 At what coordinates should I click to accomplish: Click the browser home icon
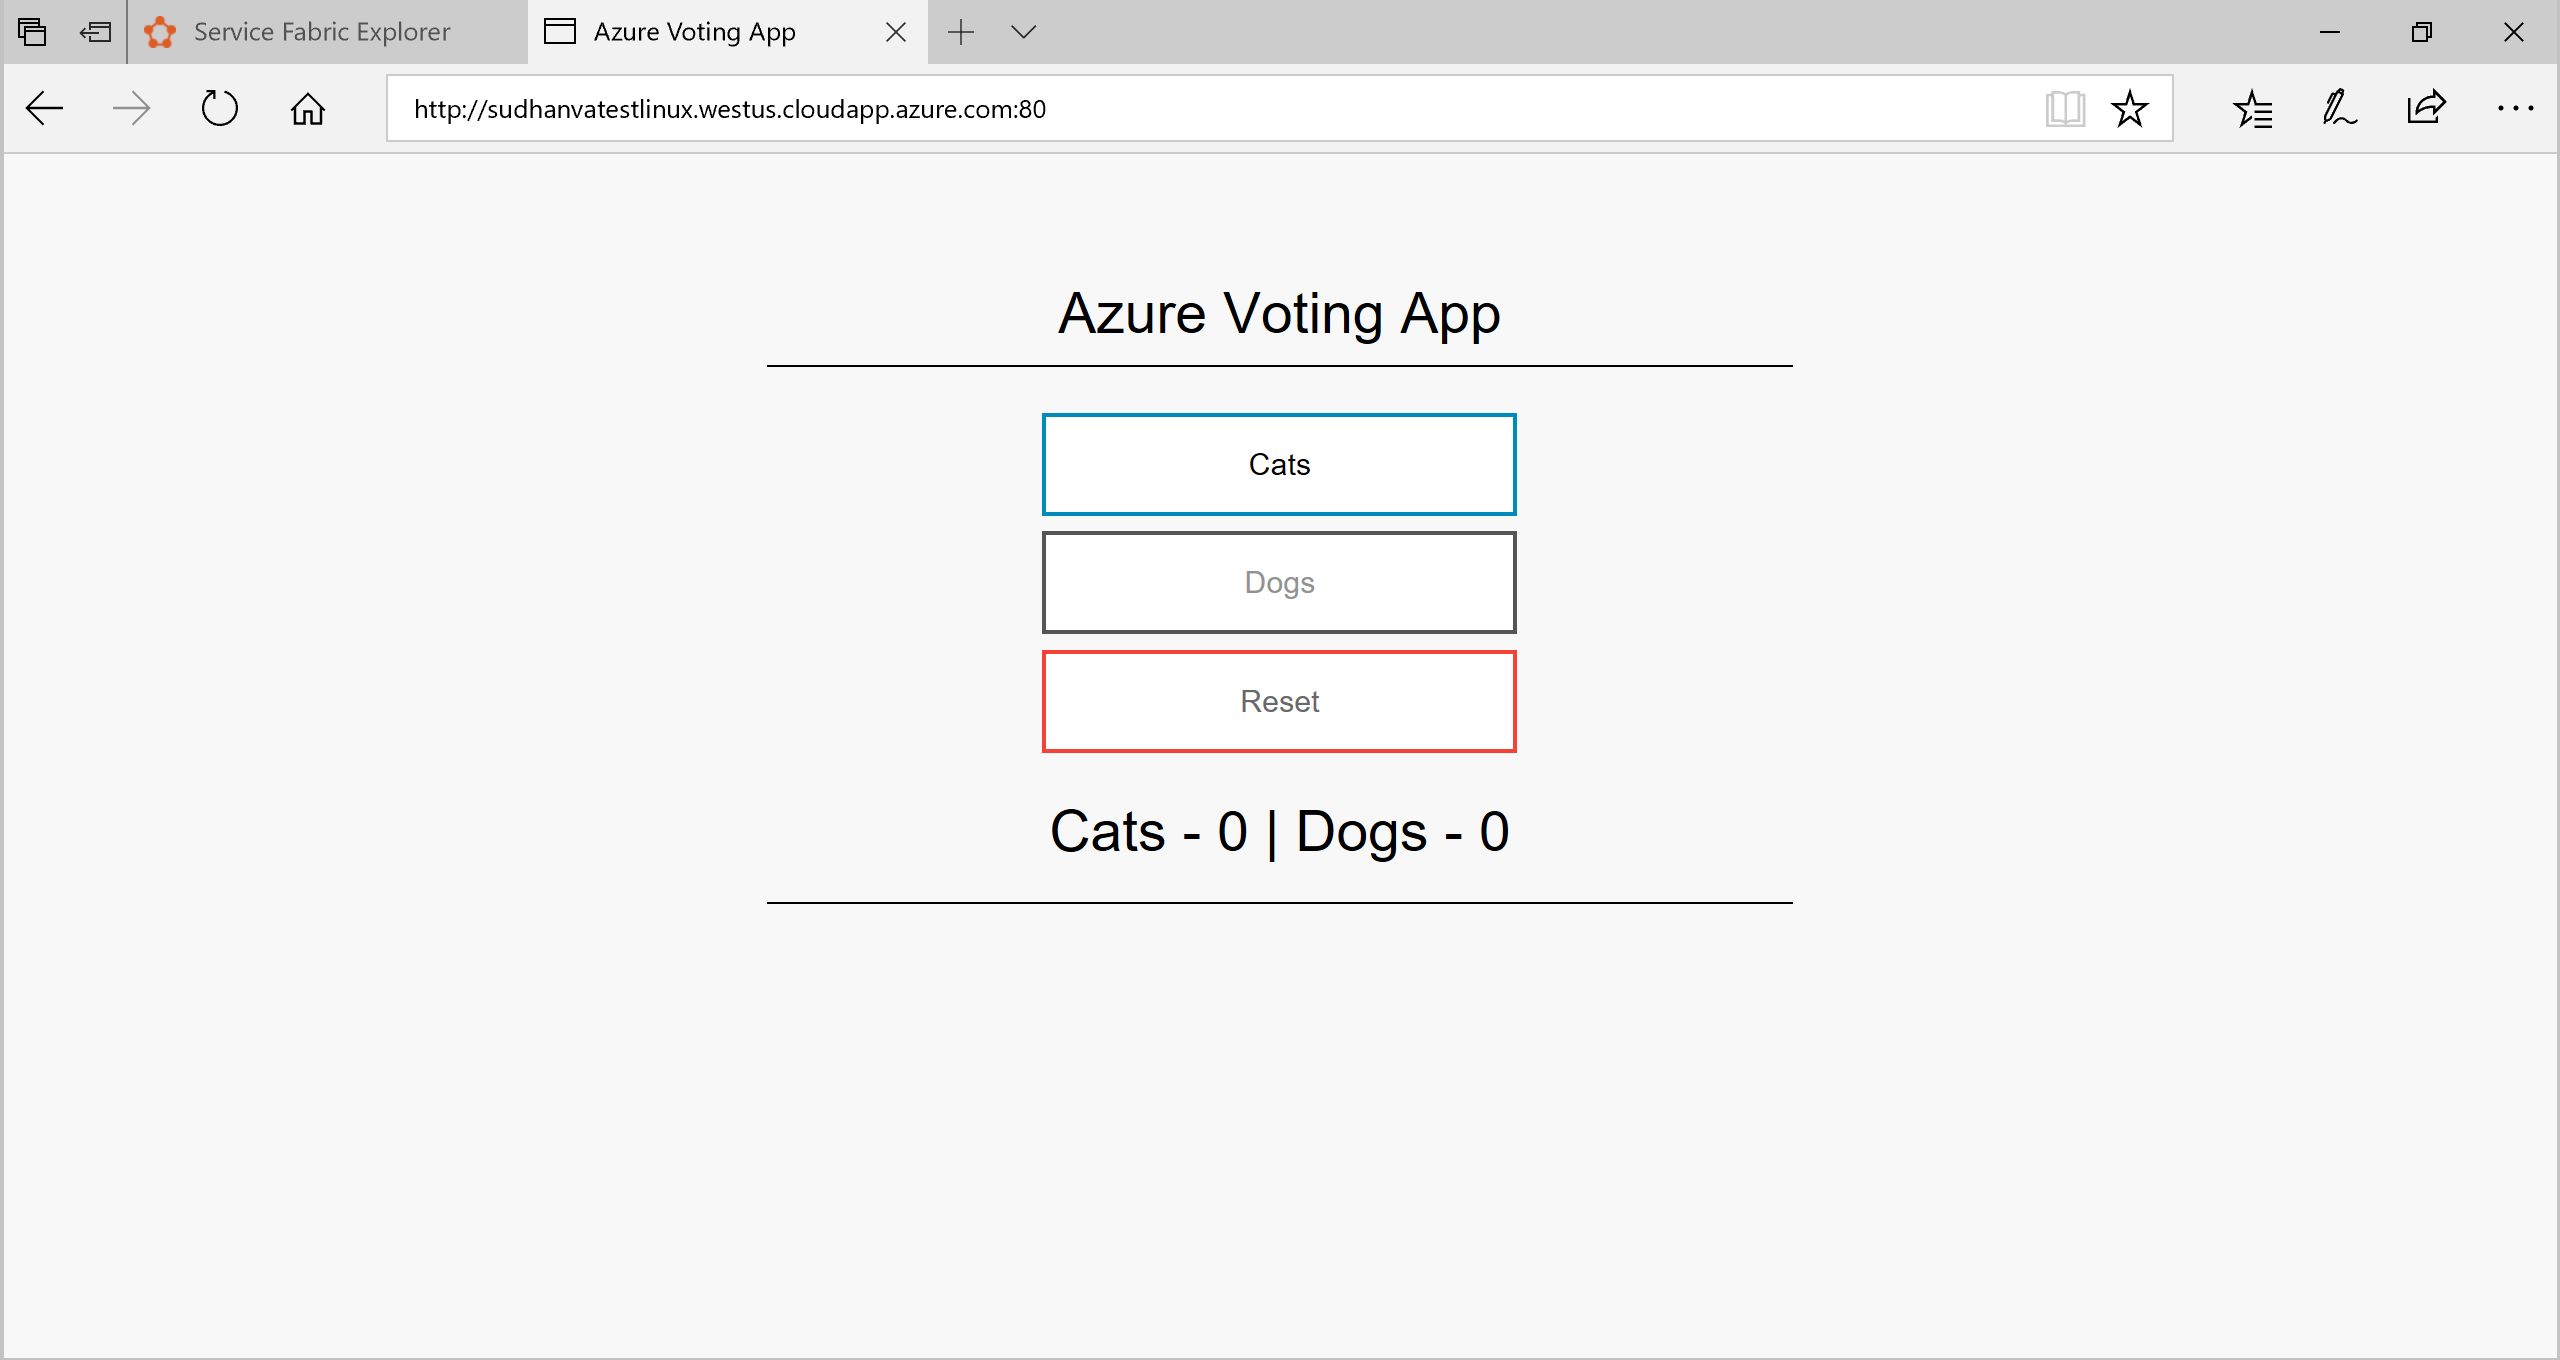[x=305, y=108]
